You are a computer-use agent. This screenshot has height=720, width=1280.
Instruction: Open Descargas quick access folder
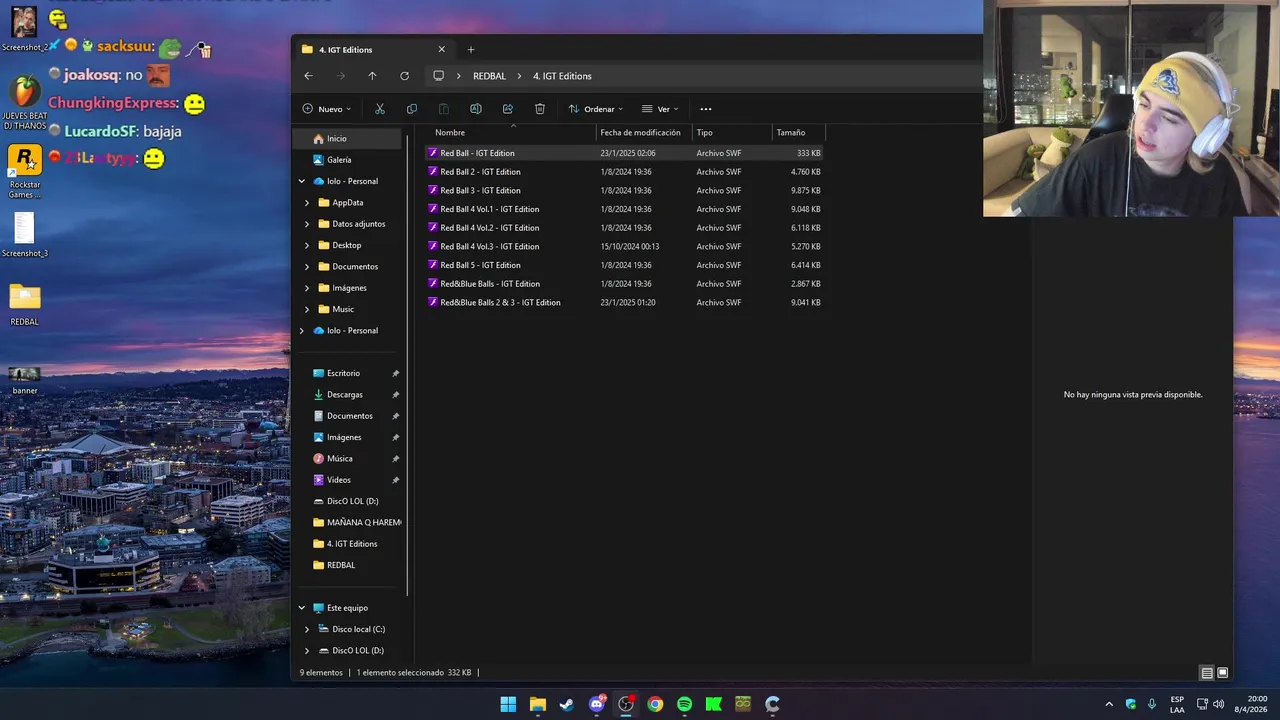347,395
